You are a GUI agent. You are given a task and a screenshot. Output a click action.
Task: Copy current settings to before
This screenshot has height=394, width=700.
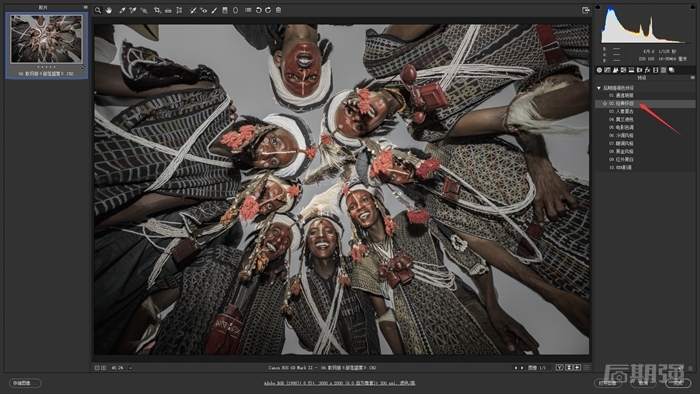coord(577,368)
